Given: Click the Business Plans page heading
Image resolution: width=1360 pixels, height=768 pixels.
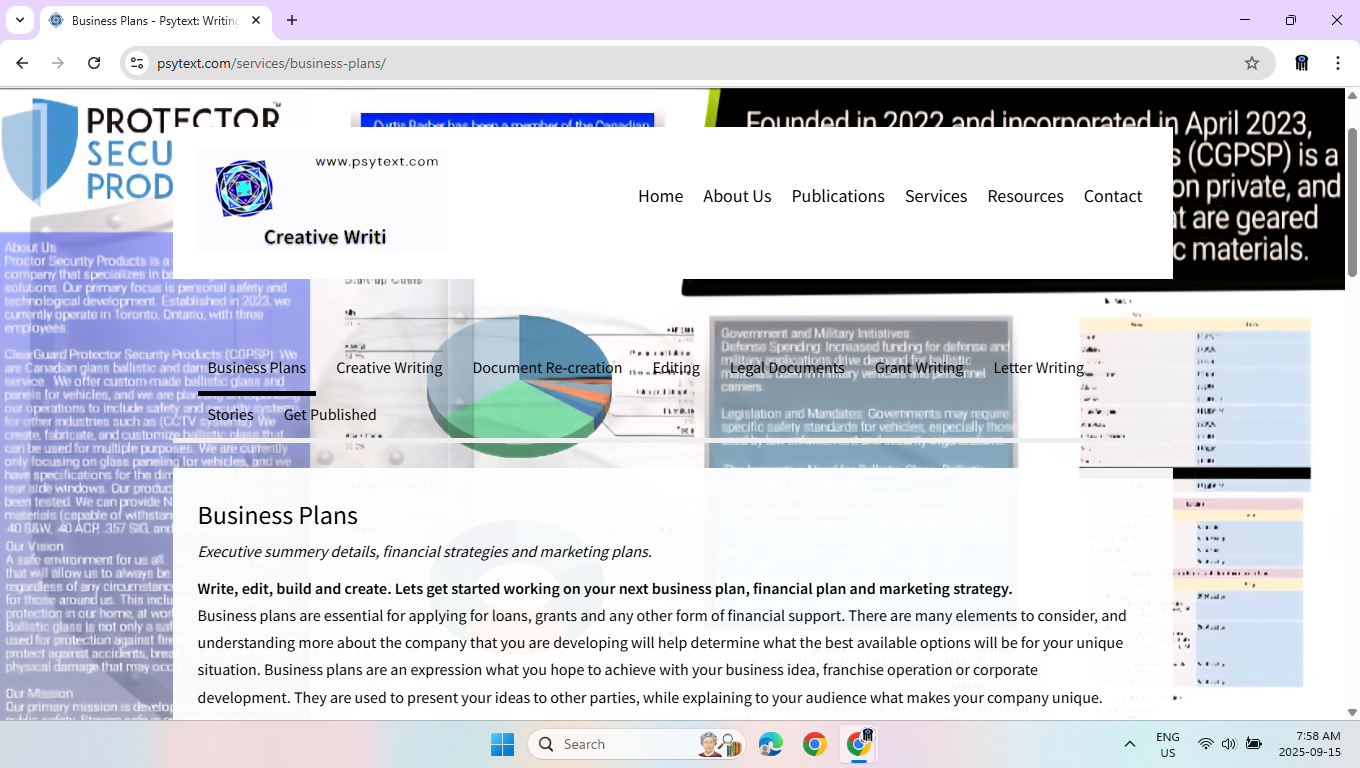Looking at the screenshot, I should (278, 515).
